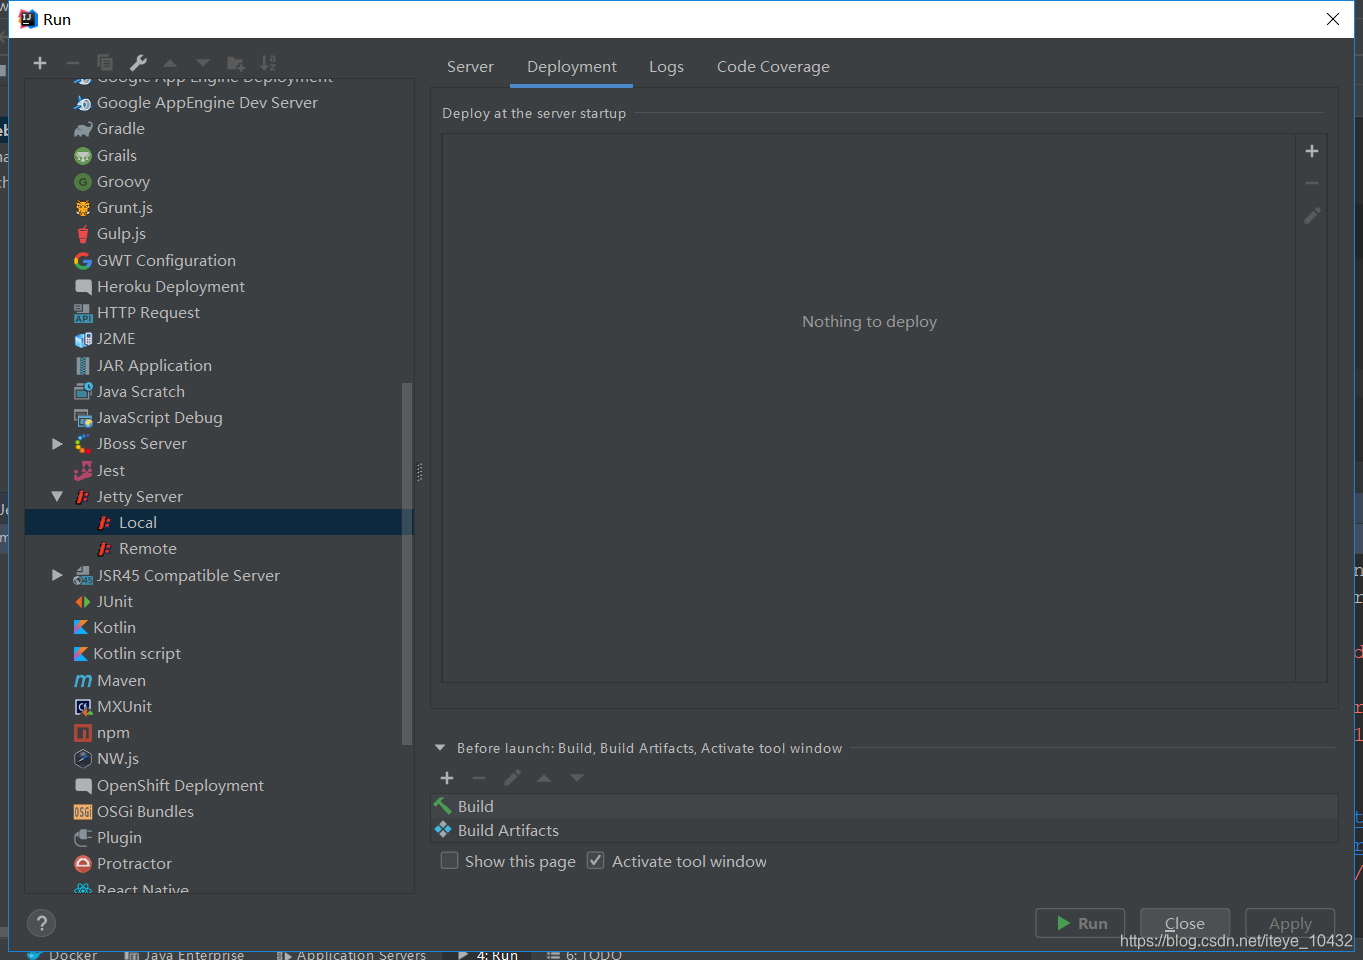Expand the JBoss Server node
1363x960 pixels.
click(57, 444)
